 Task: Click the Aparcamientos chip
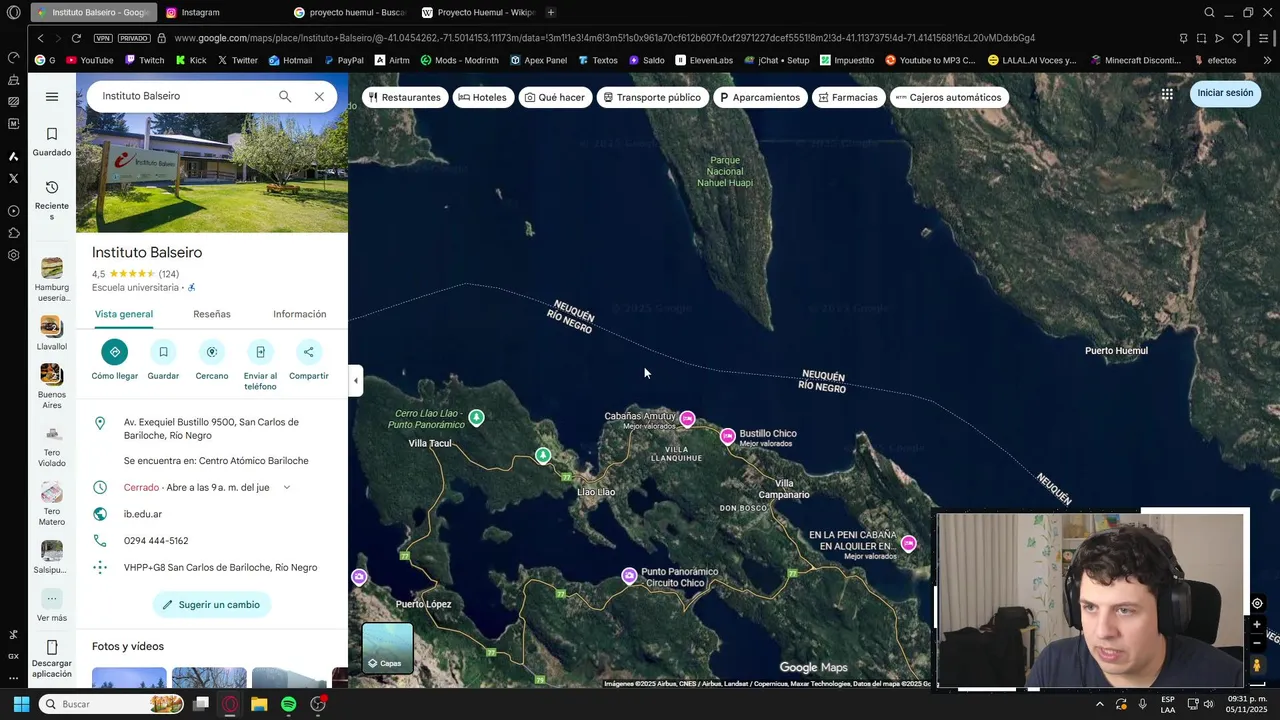pos(760,97)
